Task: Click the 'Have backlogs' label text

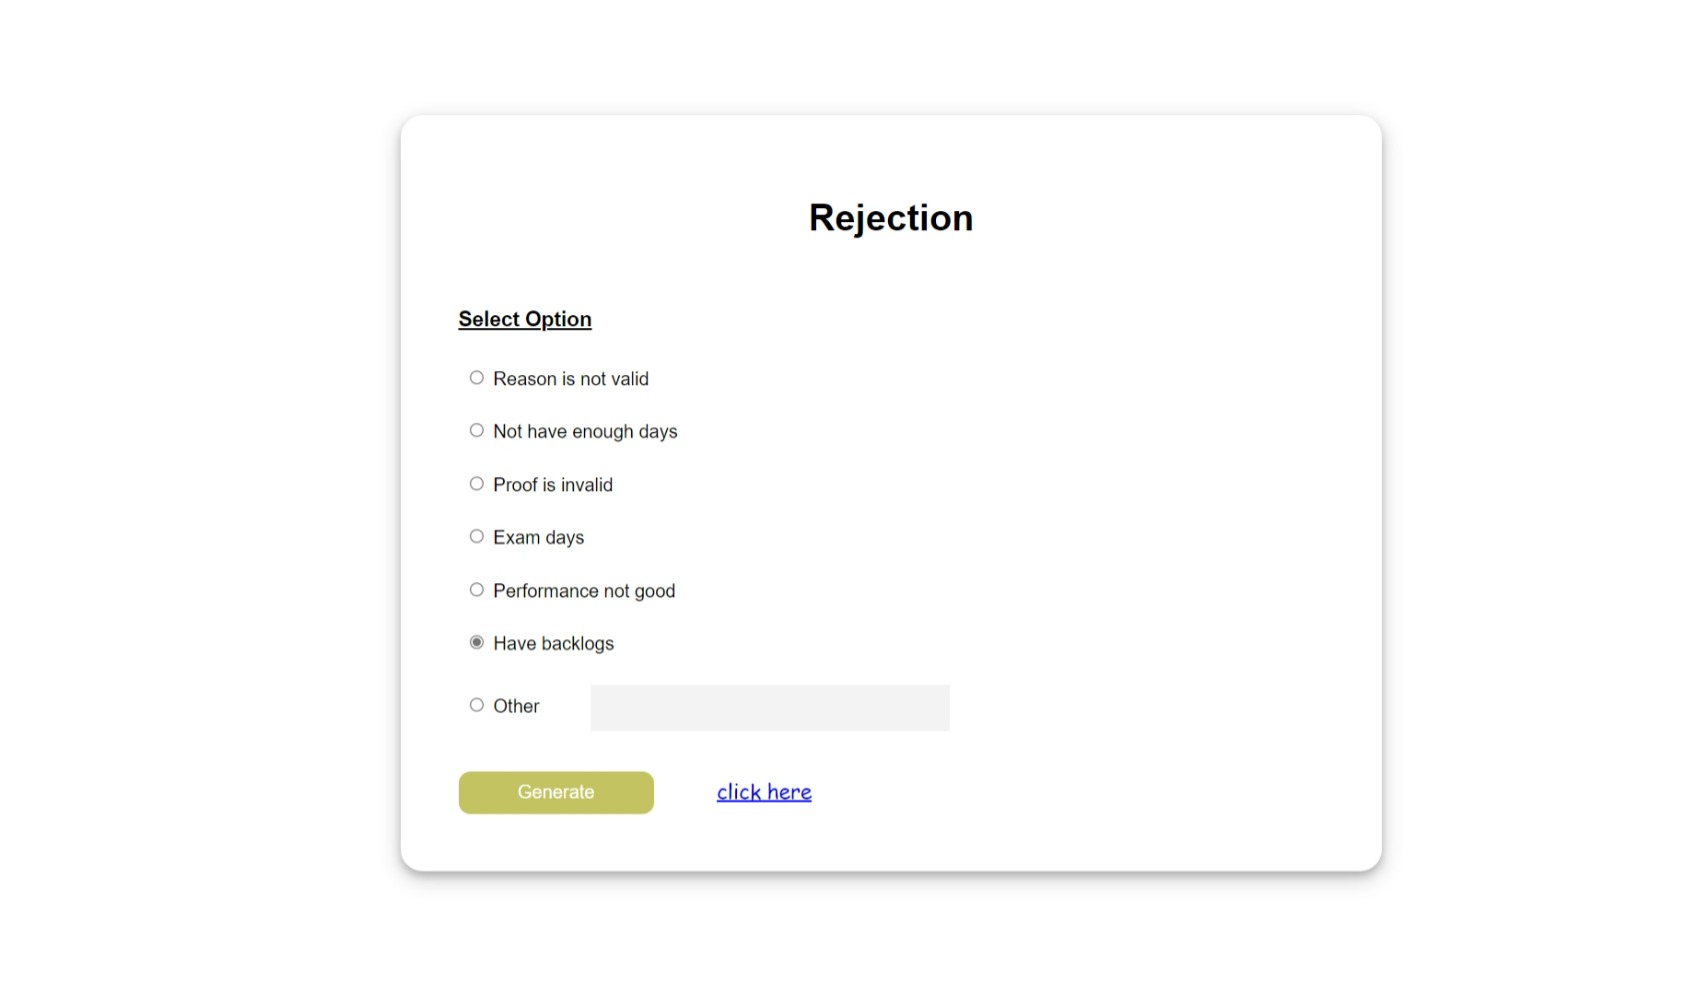Action: [553, 643]
